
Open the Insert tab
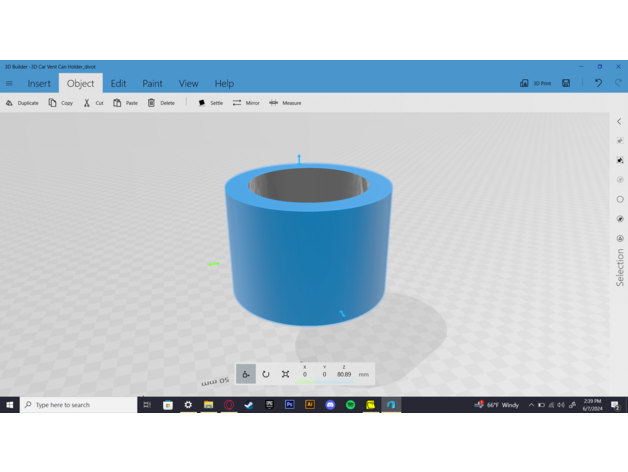(x=39, y=84)
